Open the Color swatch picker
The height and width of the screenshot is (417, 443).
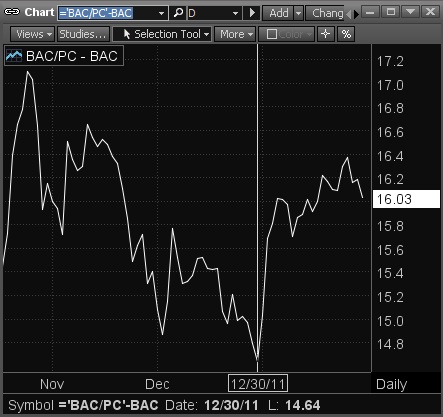click(287, 34)
